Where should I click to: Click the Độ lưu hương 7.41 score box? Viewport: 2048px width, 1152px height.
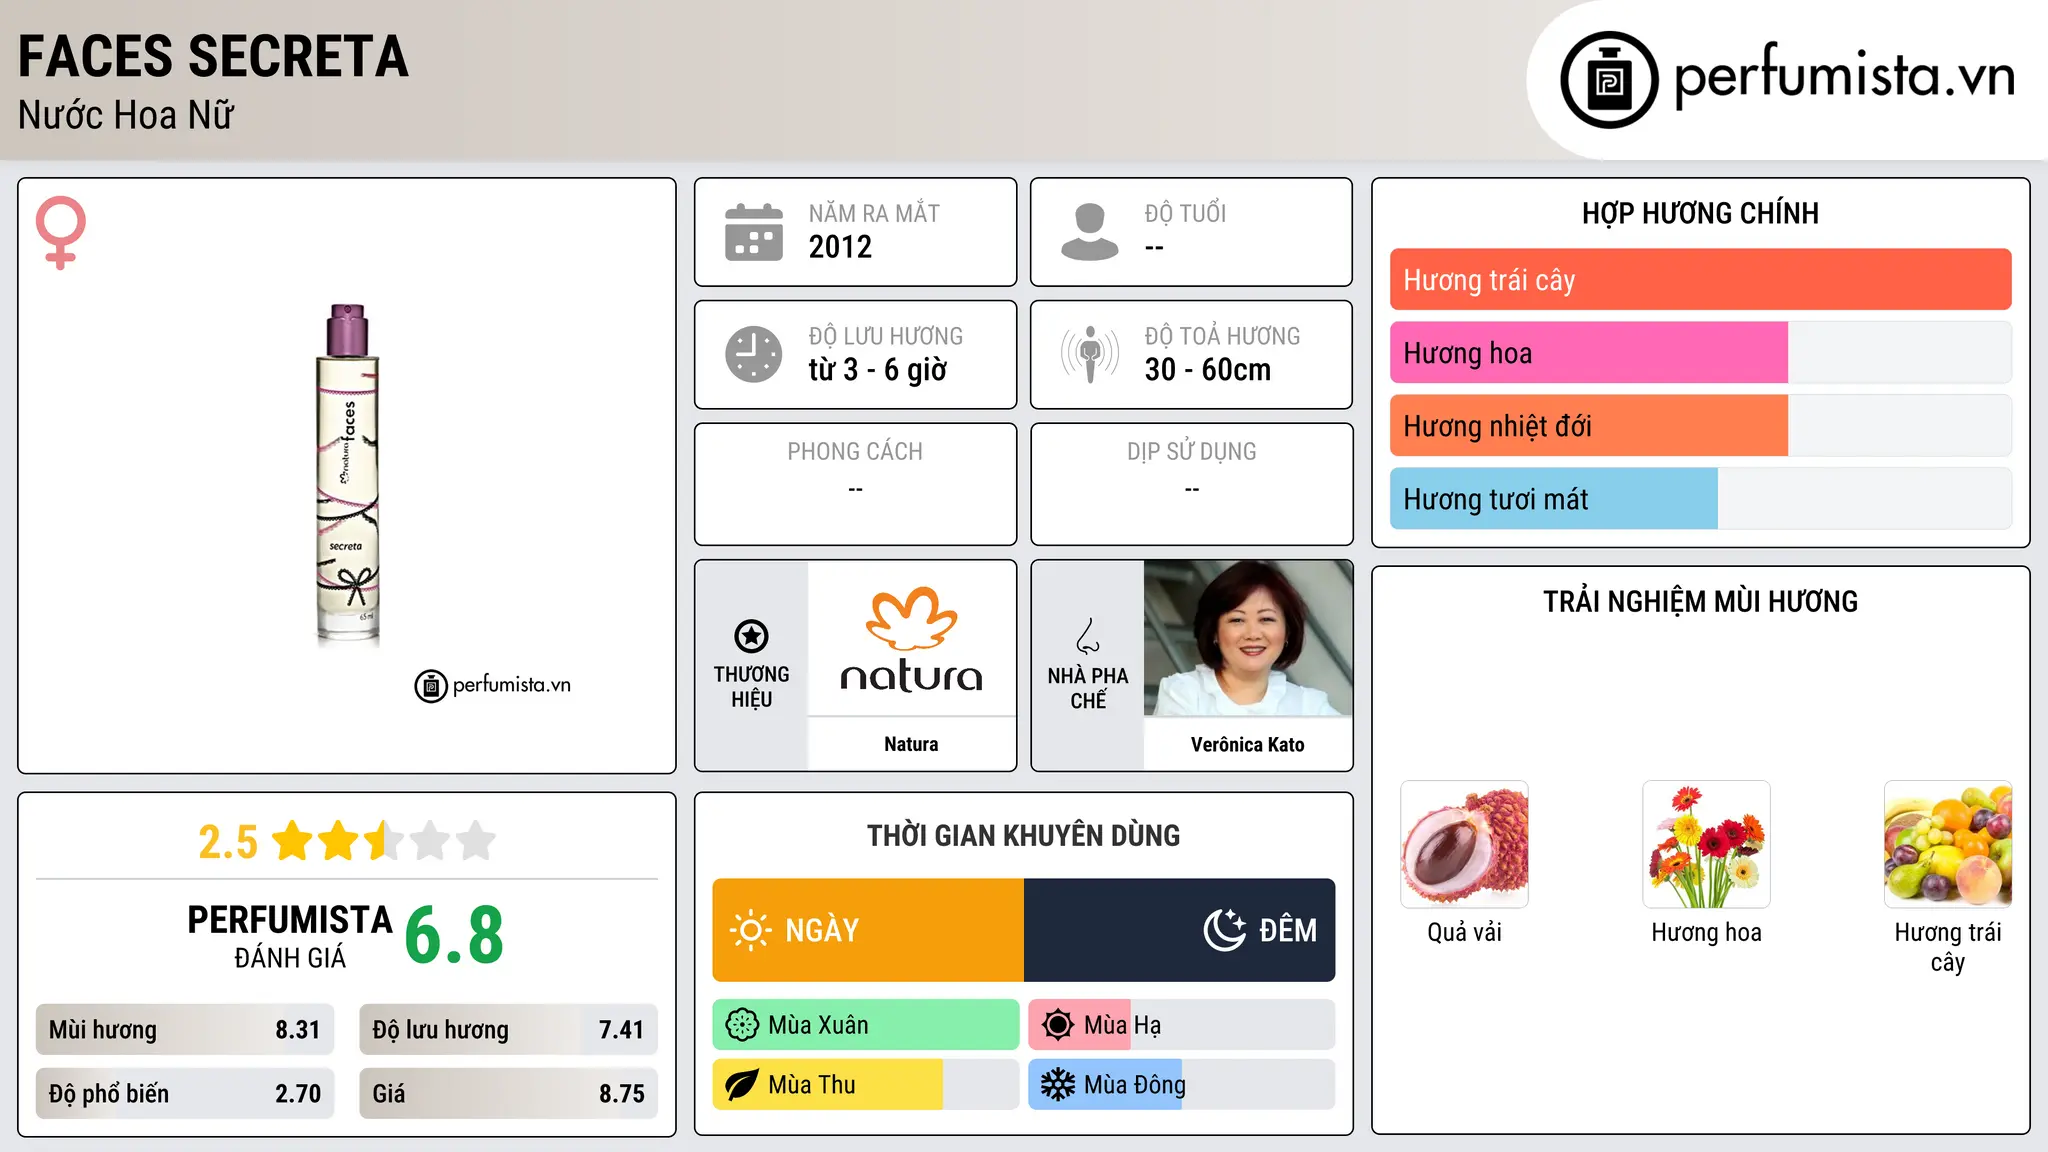click(508, 1030)
